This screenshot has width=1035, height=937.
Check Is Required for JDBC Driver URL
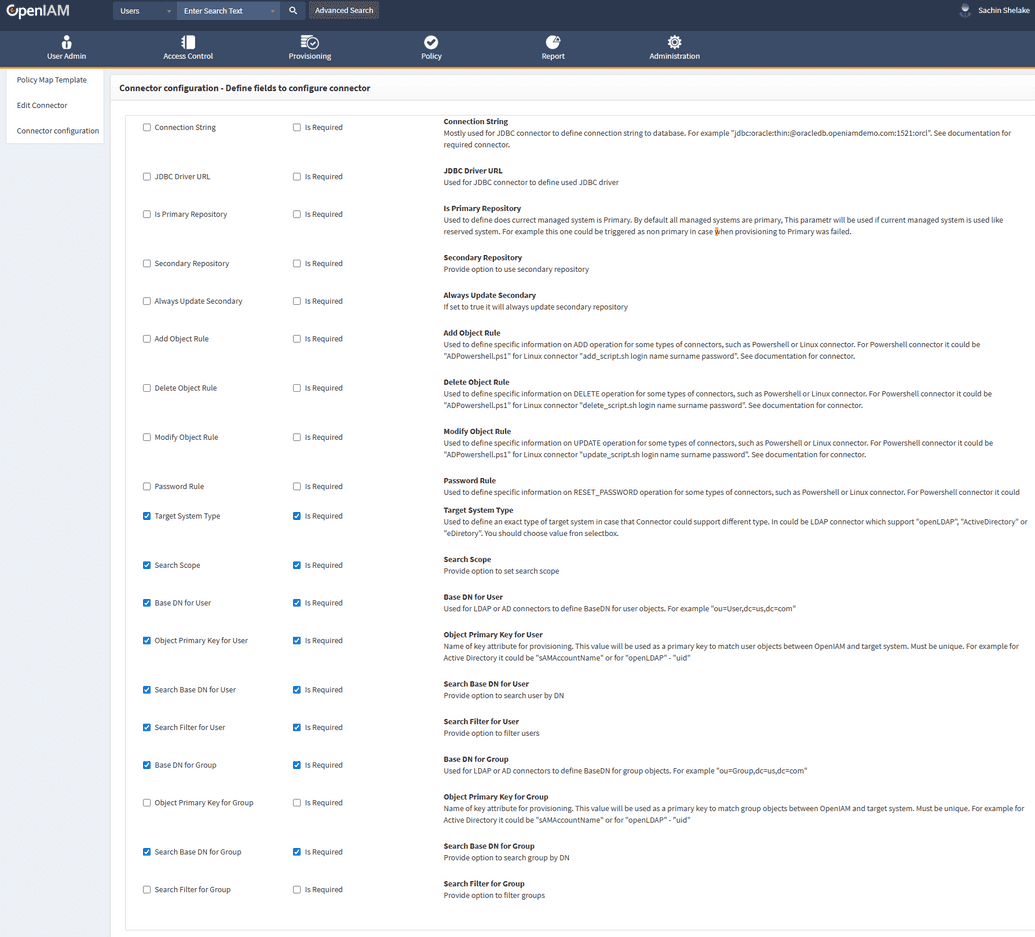[x=296, y=176]
